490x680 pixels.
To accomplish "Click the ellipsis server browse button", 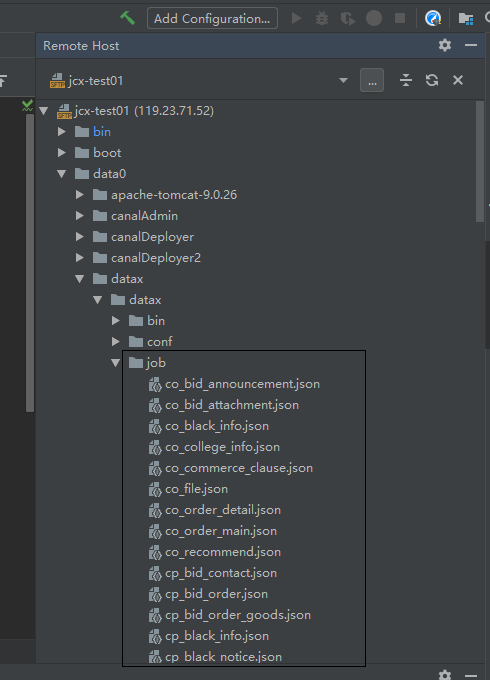I will pos(372,80).
